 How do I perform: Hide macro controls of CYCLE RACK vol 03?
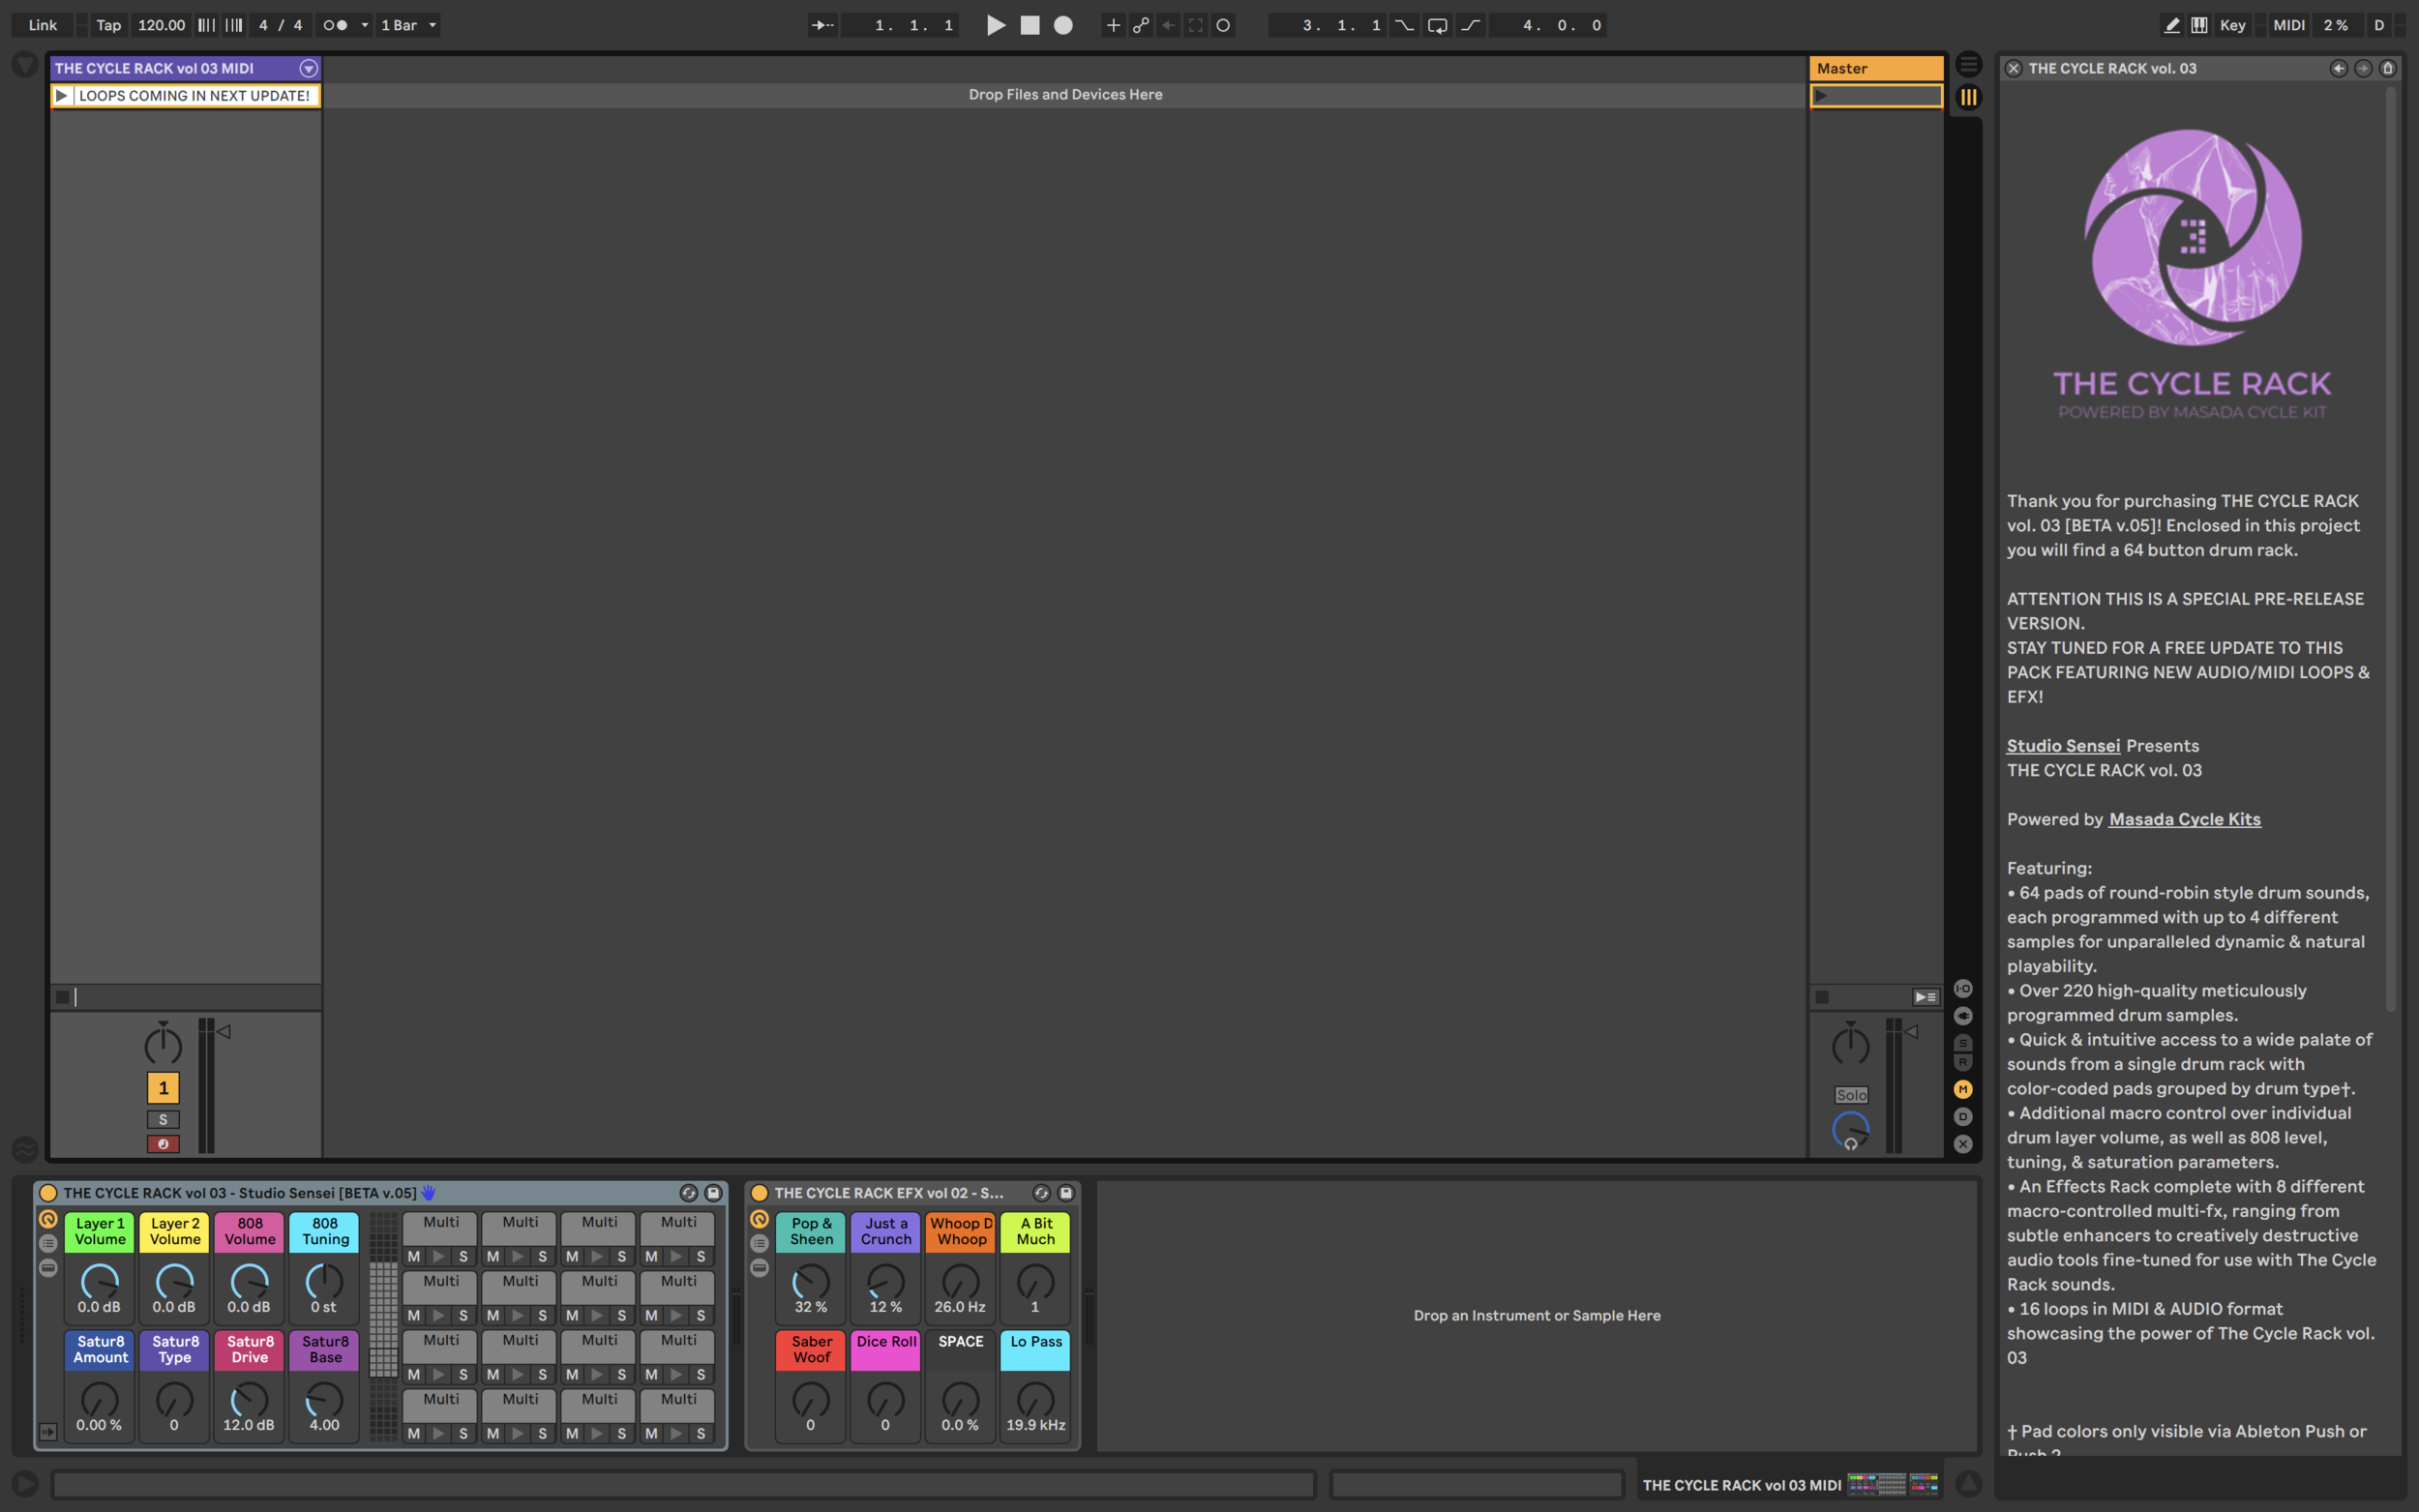[x=48, y=1219]
